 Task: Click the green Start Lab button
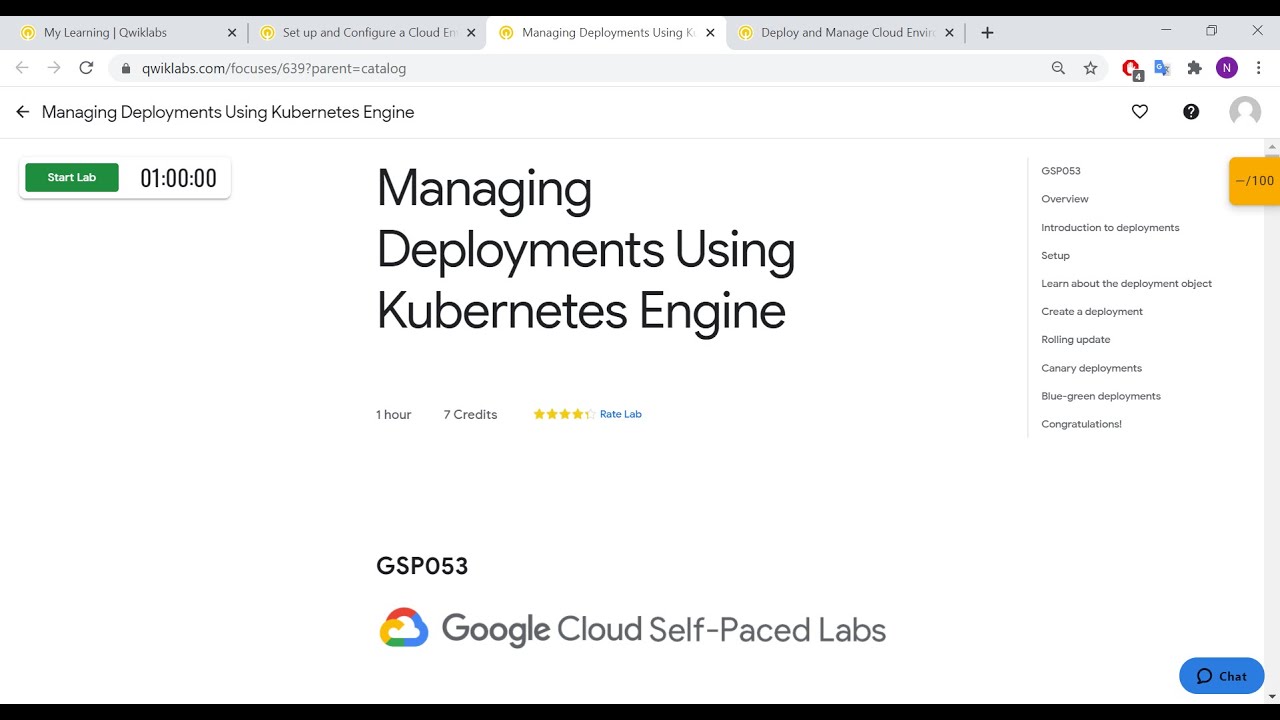point(72,177)
